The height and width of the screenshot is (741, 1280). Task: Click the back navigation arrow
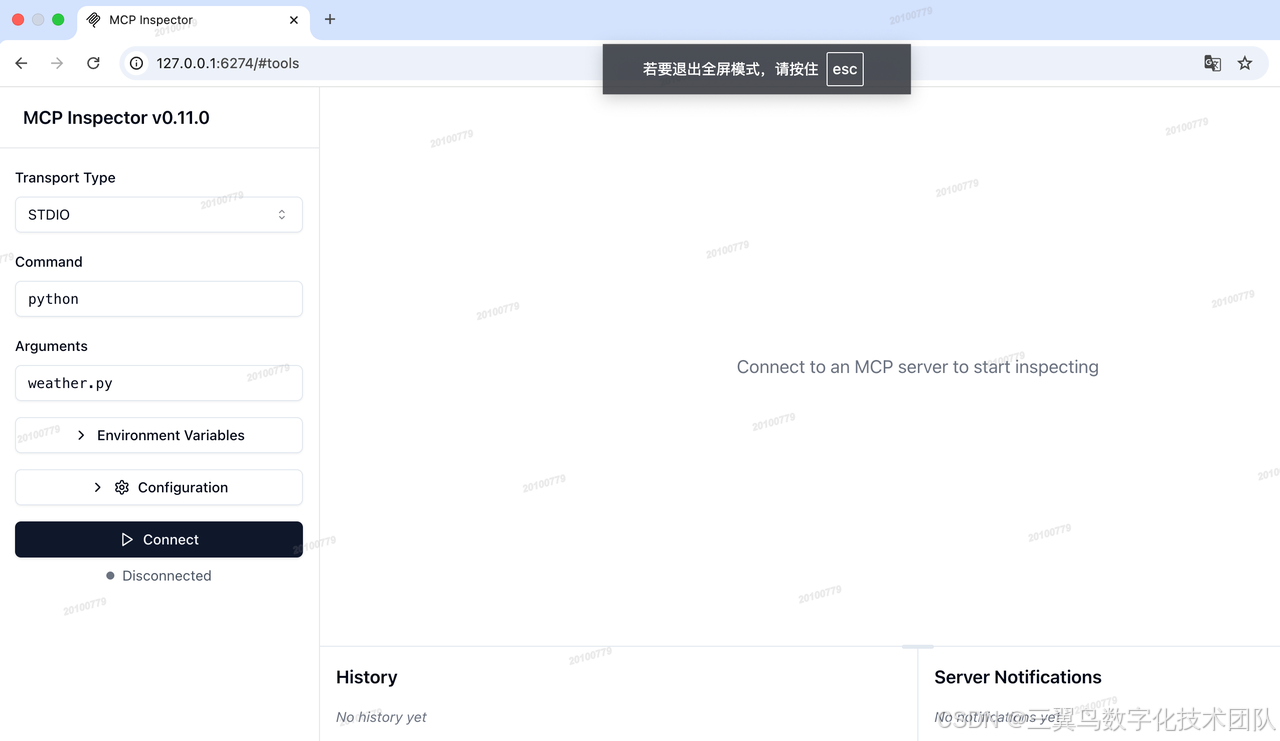[x=21, y=62]
